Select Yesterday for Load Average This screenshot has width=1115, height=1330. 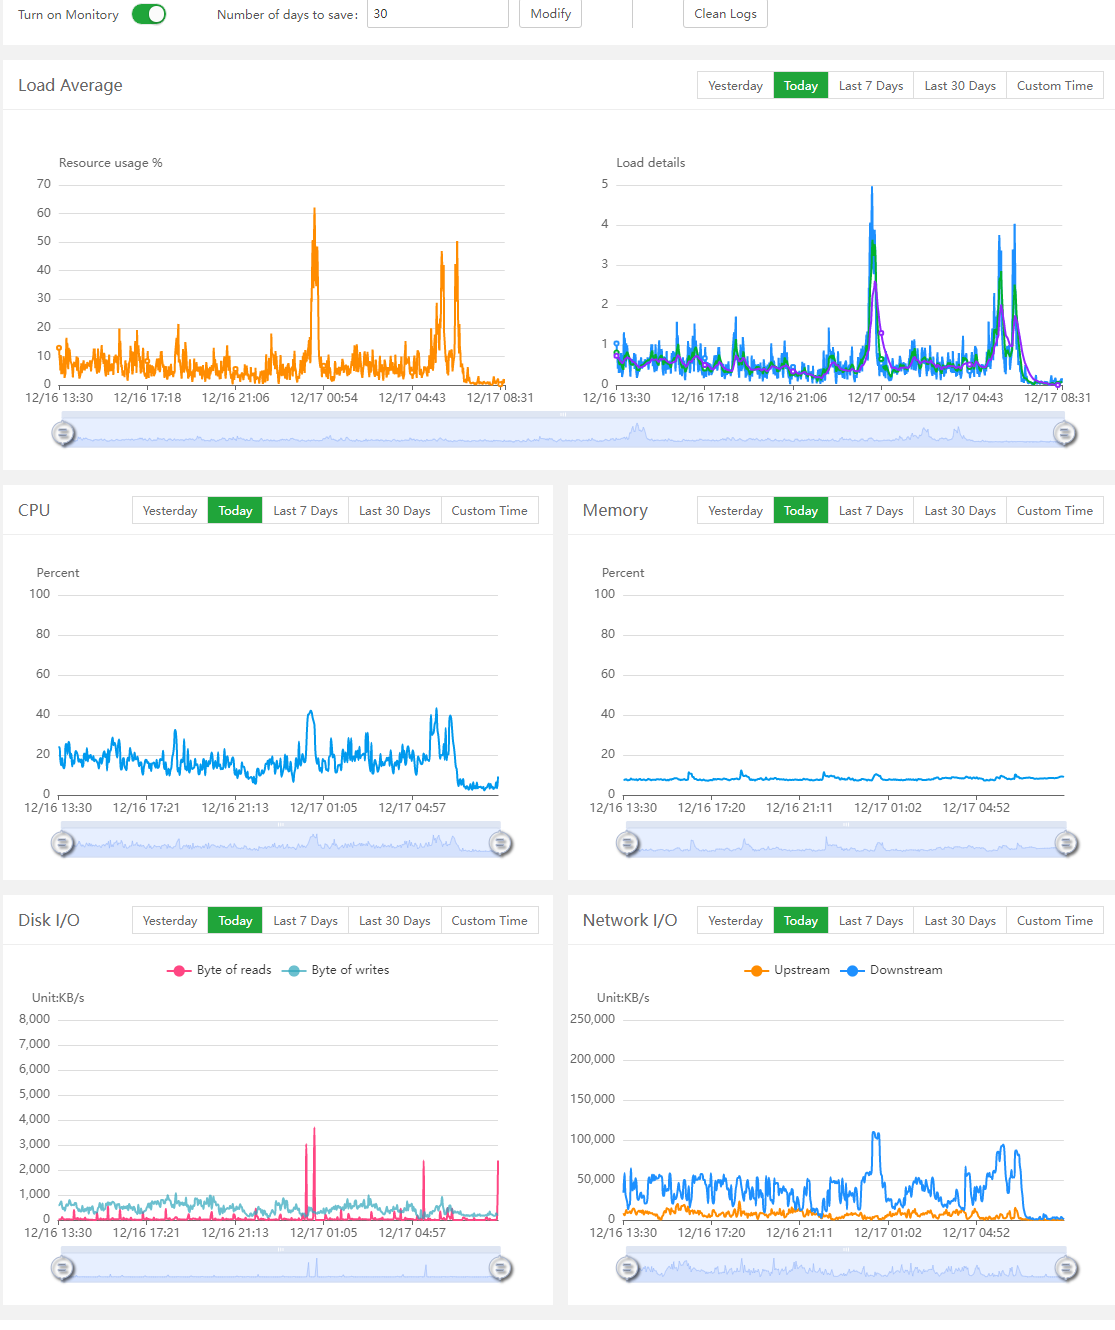click(735, 86)
